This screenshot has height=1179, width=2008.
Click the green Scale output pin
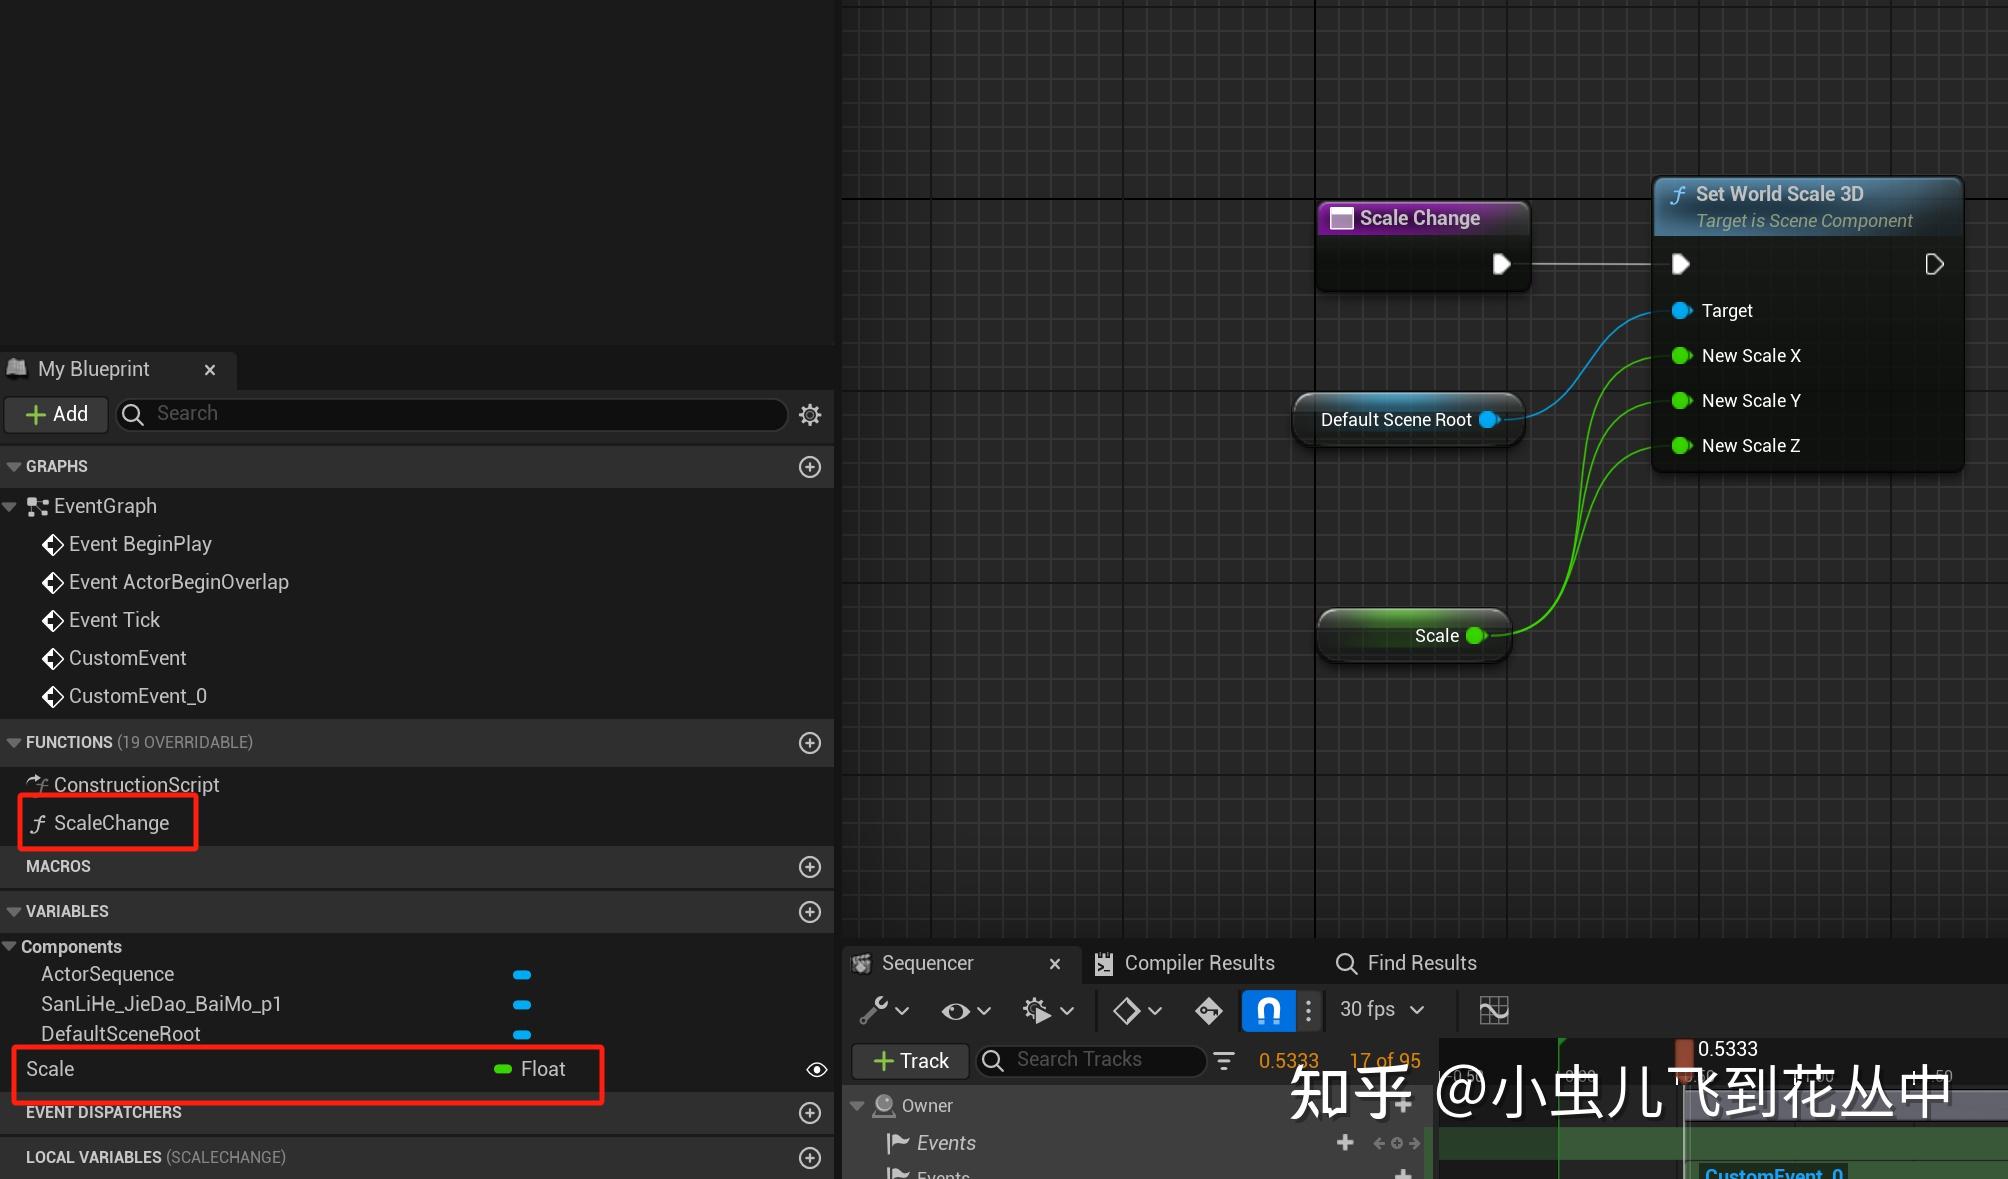1473,635
